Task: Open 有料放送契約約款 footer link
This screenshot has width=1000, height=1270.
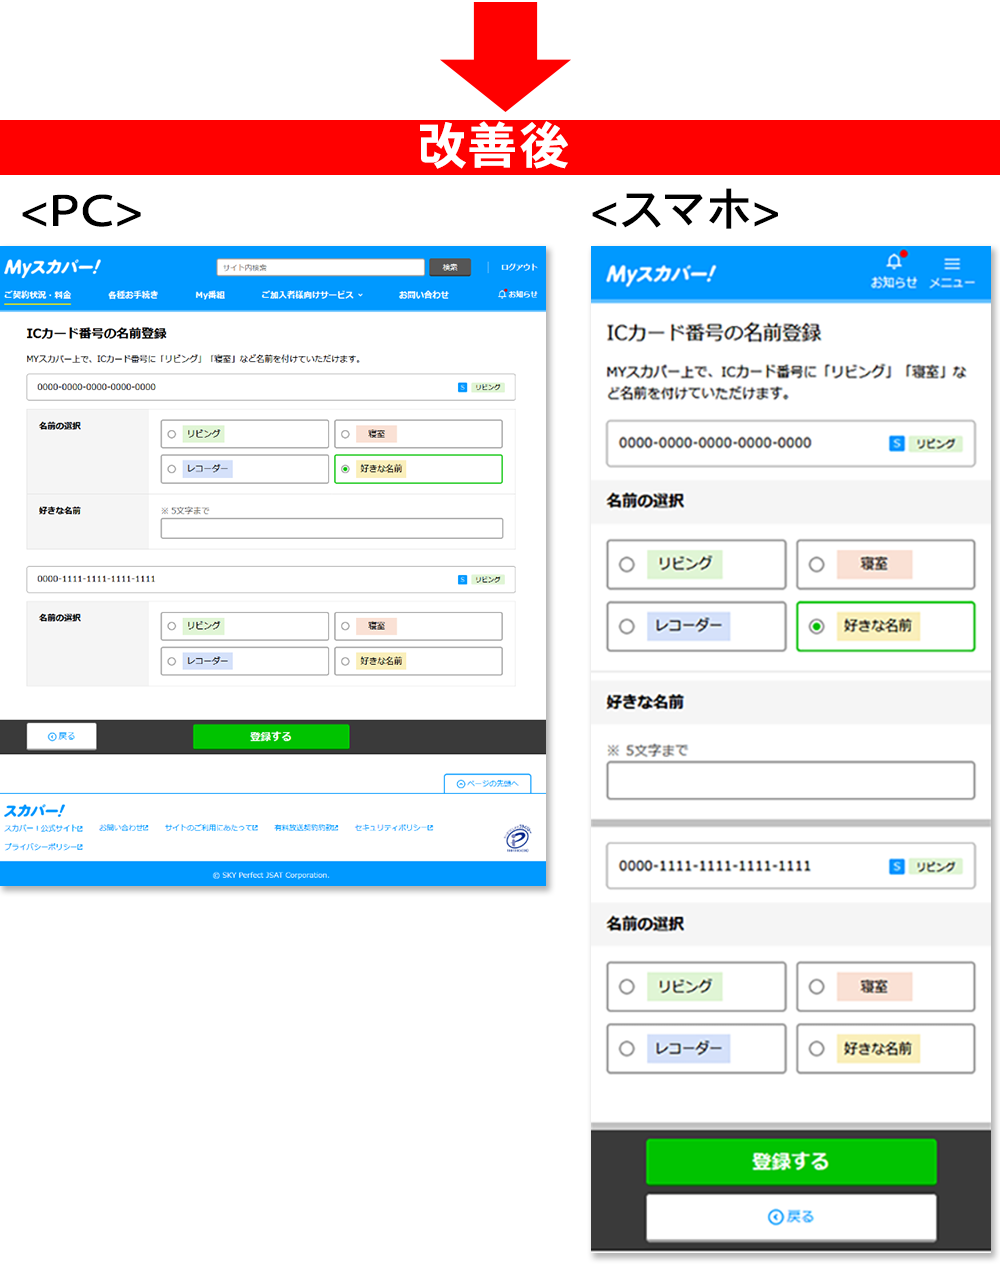Action: point(307,828)
